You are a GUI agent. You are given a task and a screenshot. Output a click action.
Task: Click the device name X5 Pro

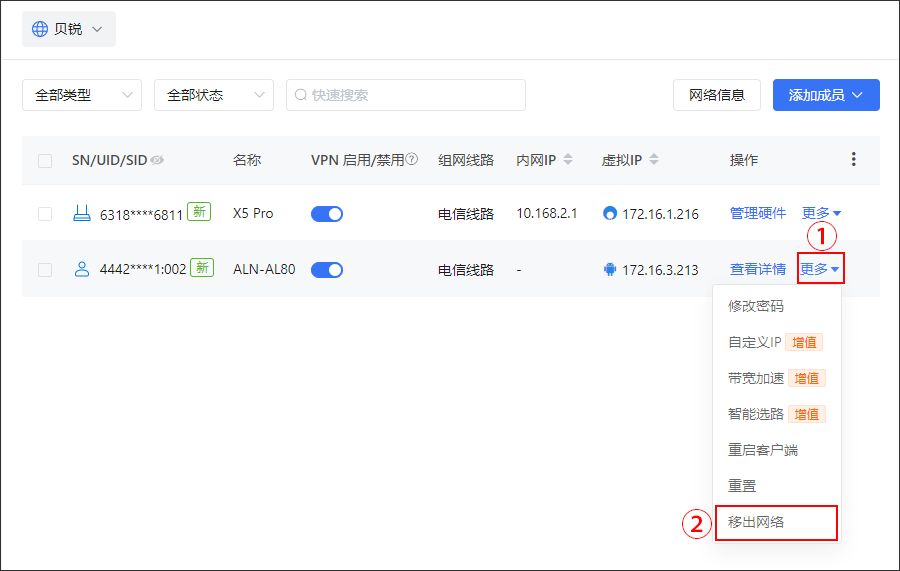click(253, 213)
